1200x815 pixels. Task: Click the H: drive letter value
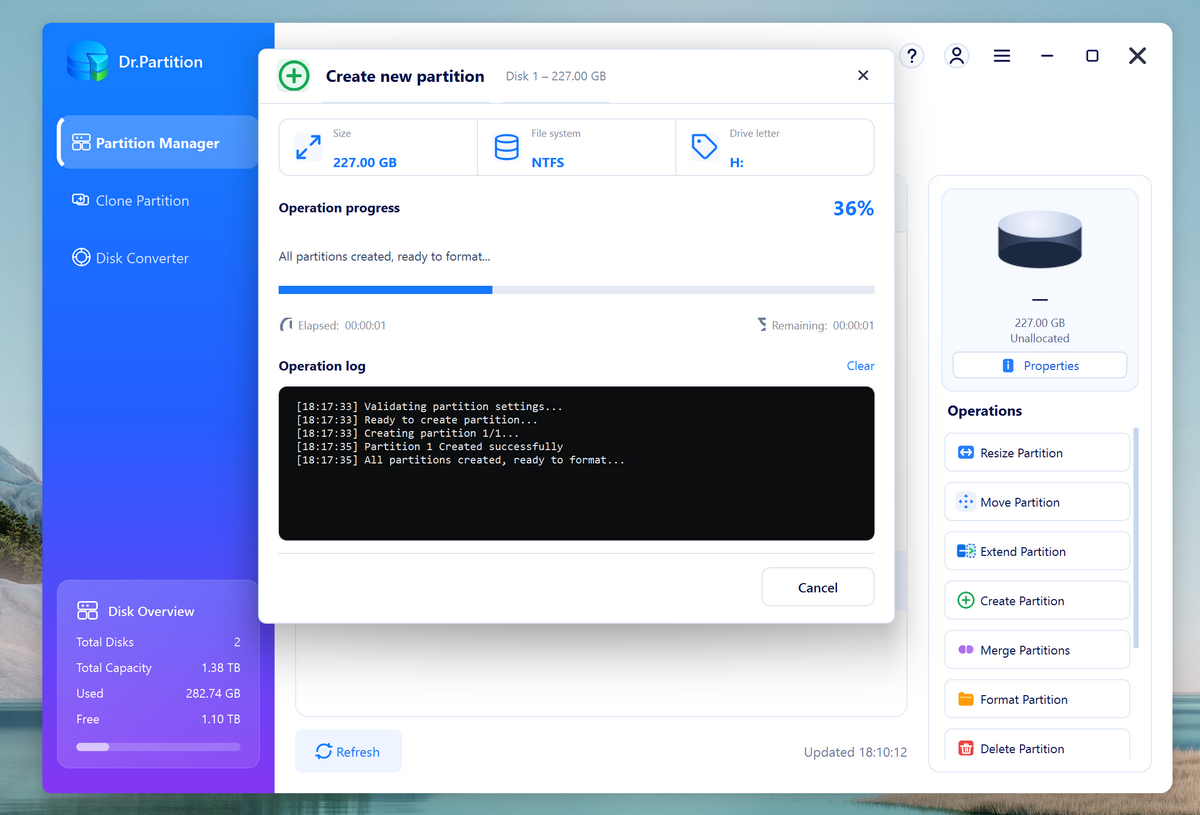tap(737, 162)
